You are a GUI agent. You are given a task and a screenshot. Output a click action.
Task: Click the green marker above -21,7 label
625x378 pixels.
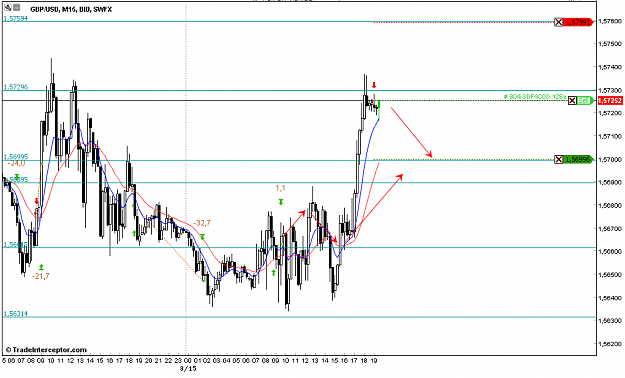point(41,267)
